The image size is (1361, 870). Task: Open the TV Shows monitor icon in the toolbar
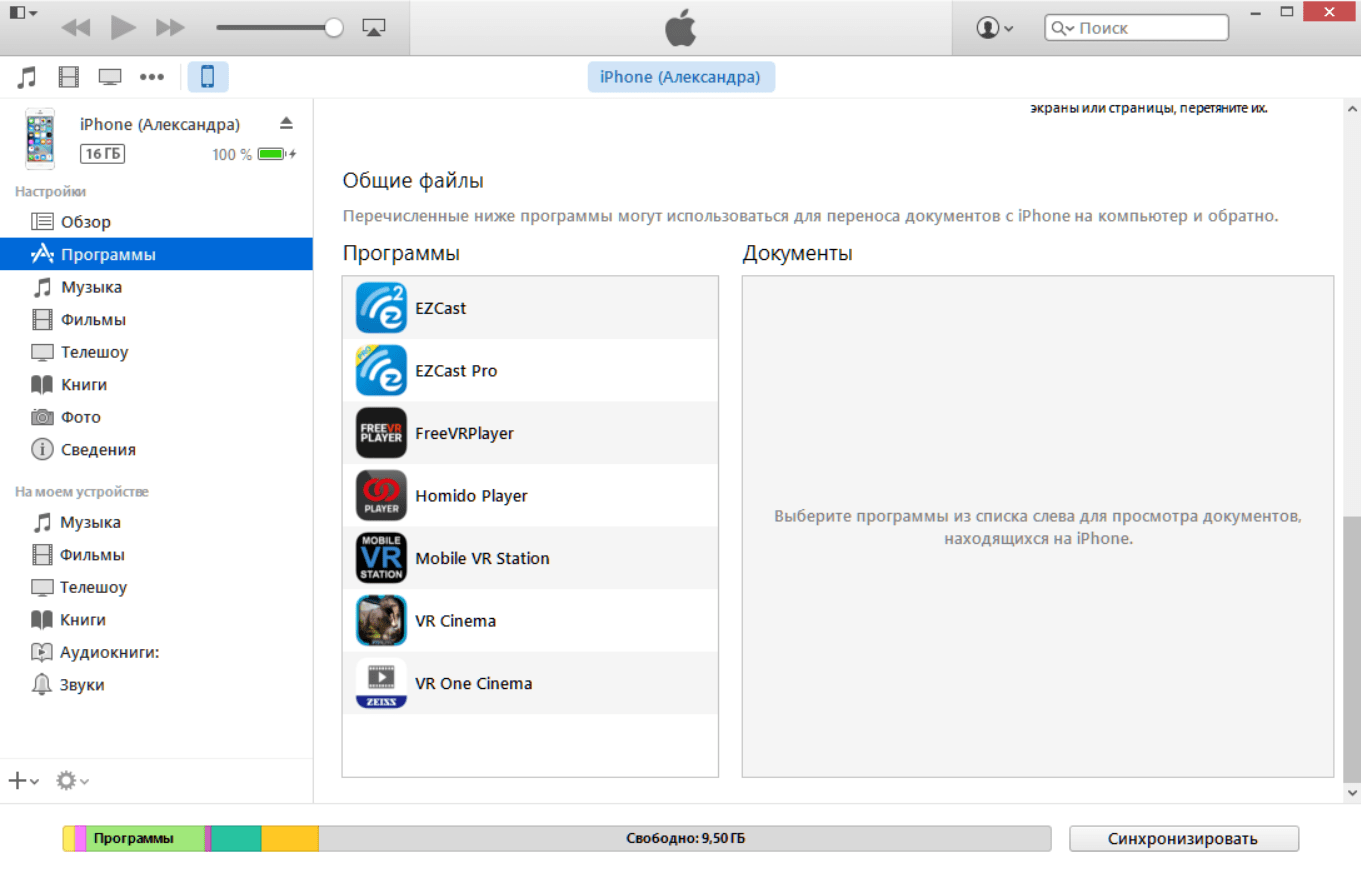pyautogui.click(x=109, y=77)
